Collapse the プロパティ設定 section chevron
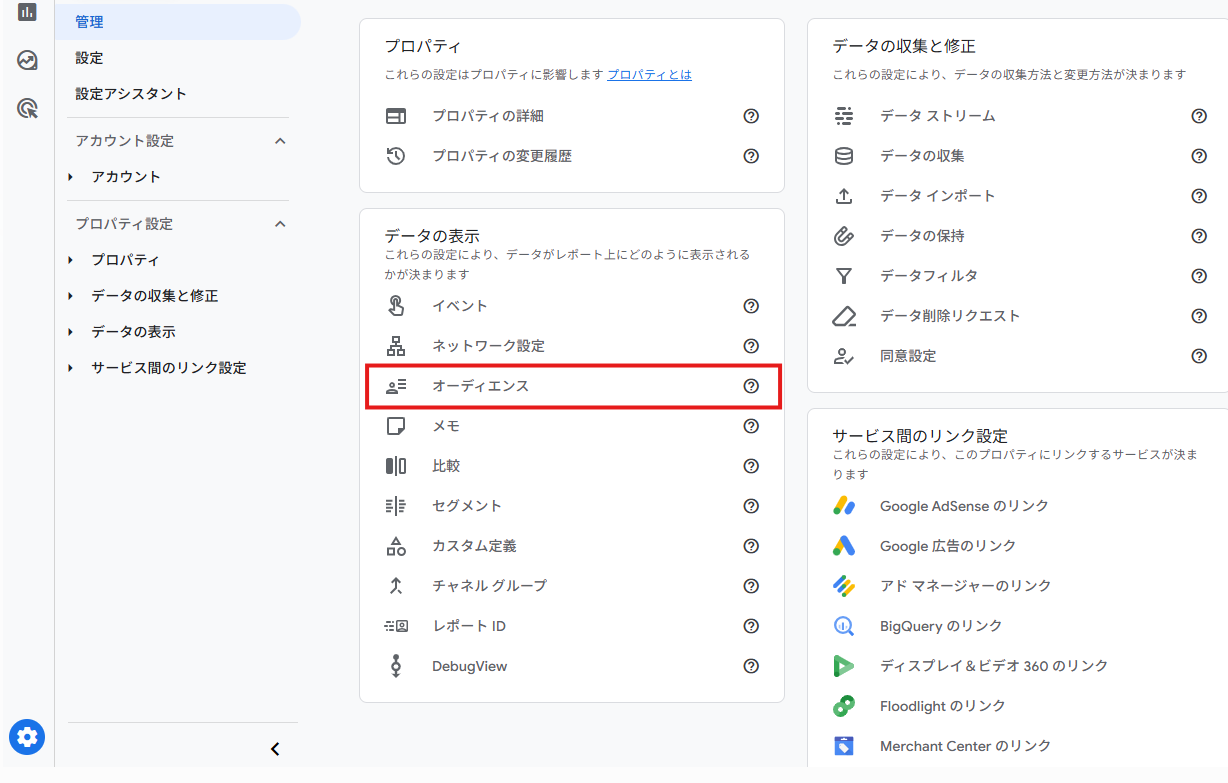 pos(280,224)
